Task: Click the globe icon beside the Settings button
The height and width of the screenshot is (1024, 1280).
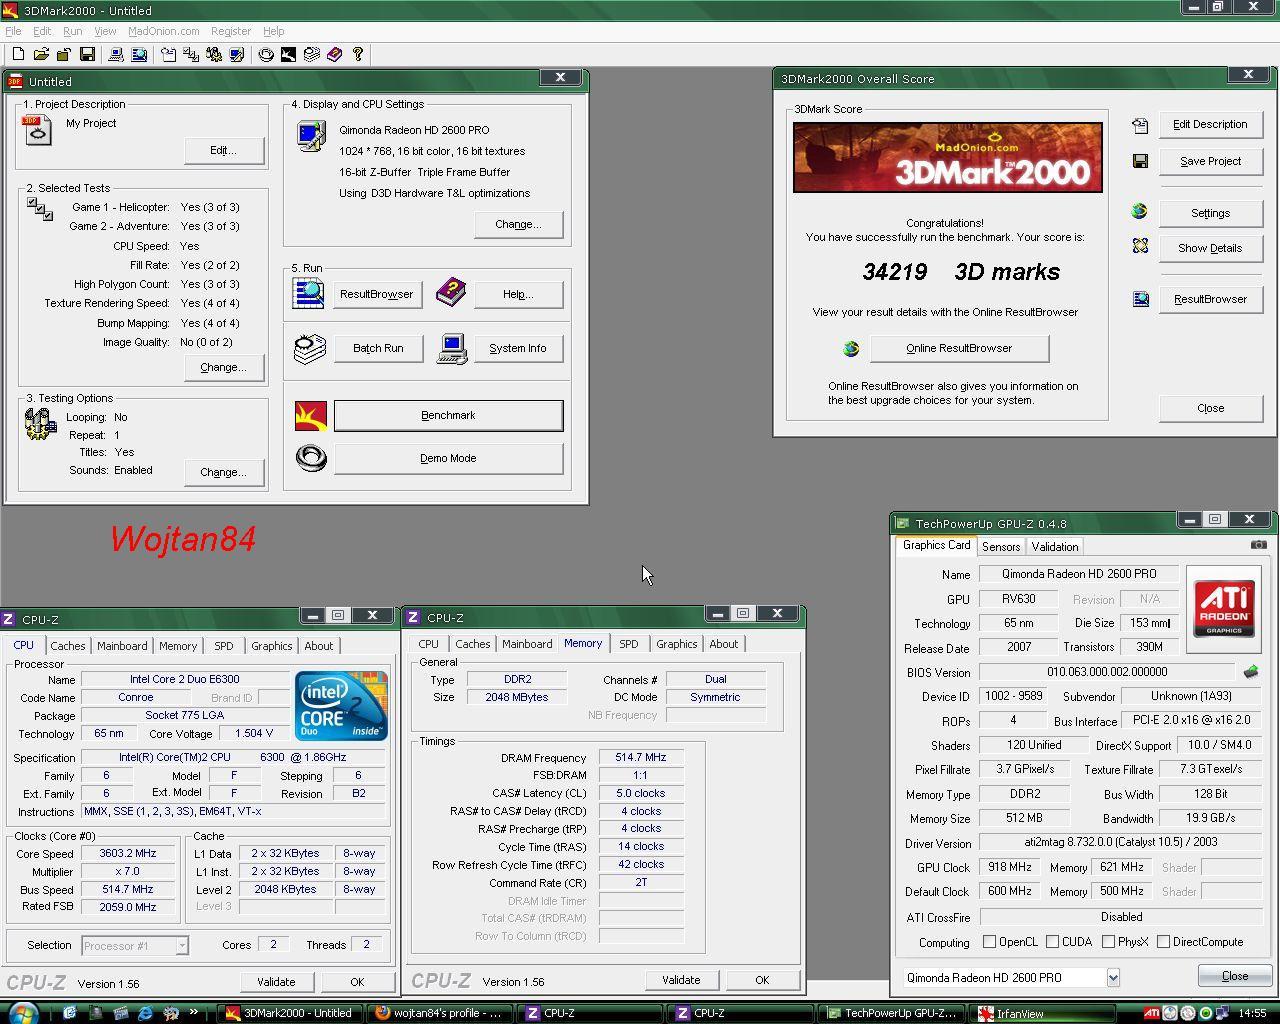Action: [1140, 212]
